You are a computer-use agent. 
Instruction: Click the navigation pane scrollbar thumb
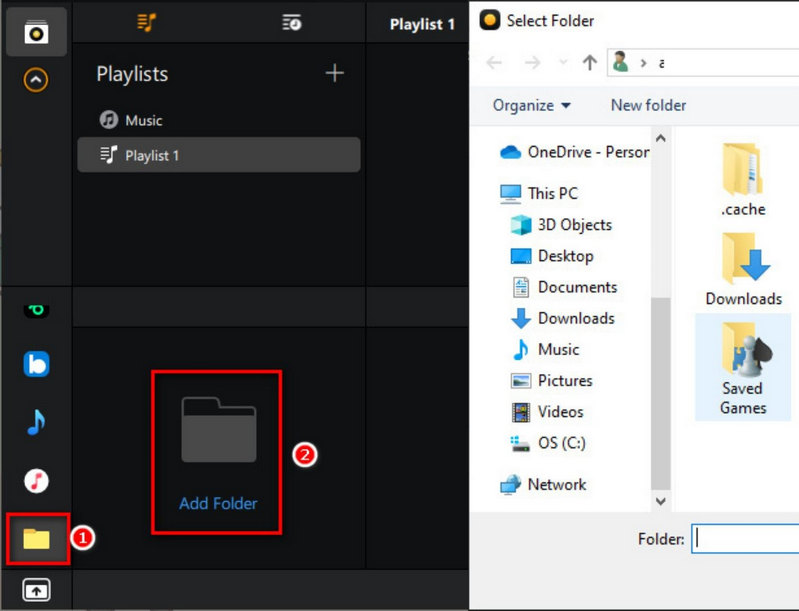[661, 395]
